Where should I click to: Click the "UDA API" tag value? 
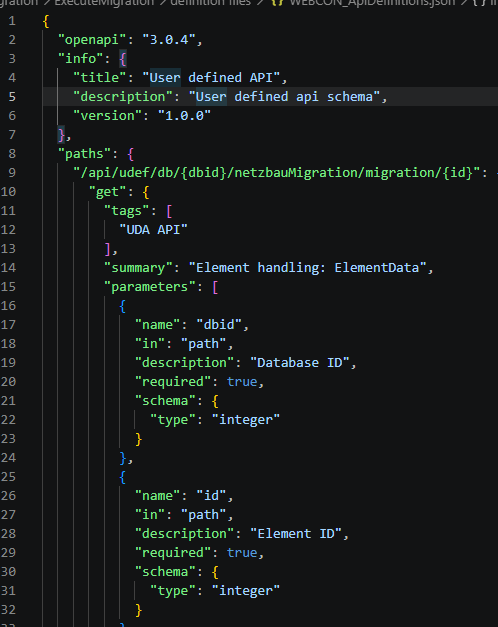point(154,230)
